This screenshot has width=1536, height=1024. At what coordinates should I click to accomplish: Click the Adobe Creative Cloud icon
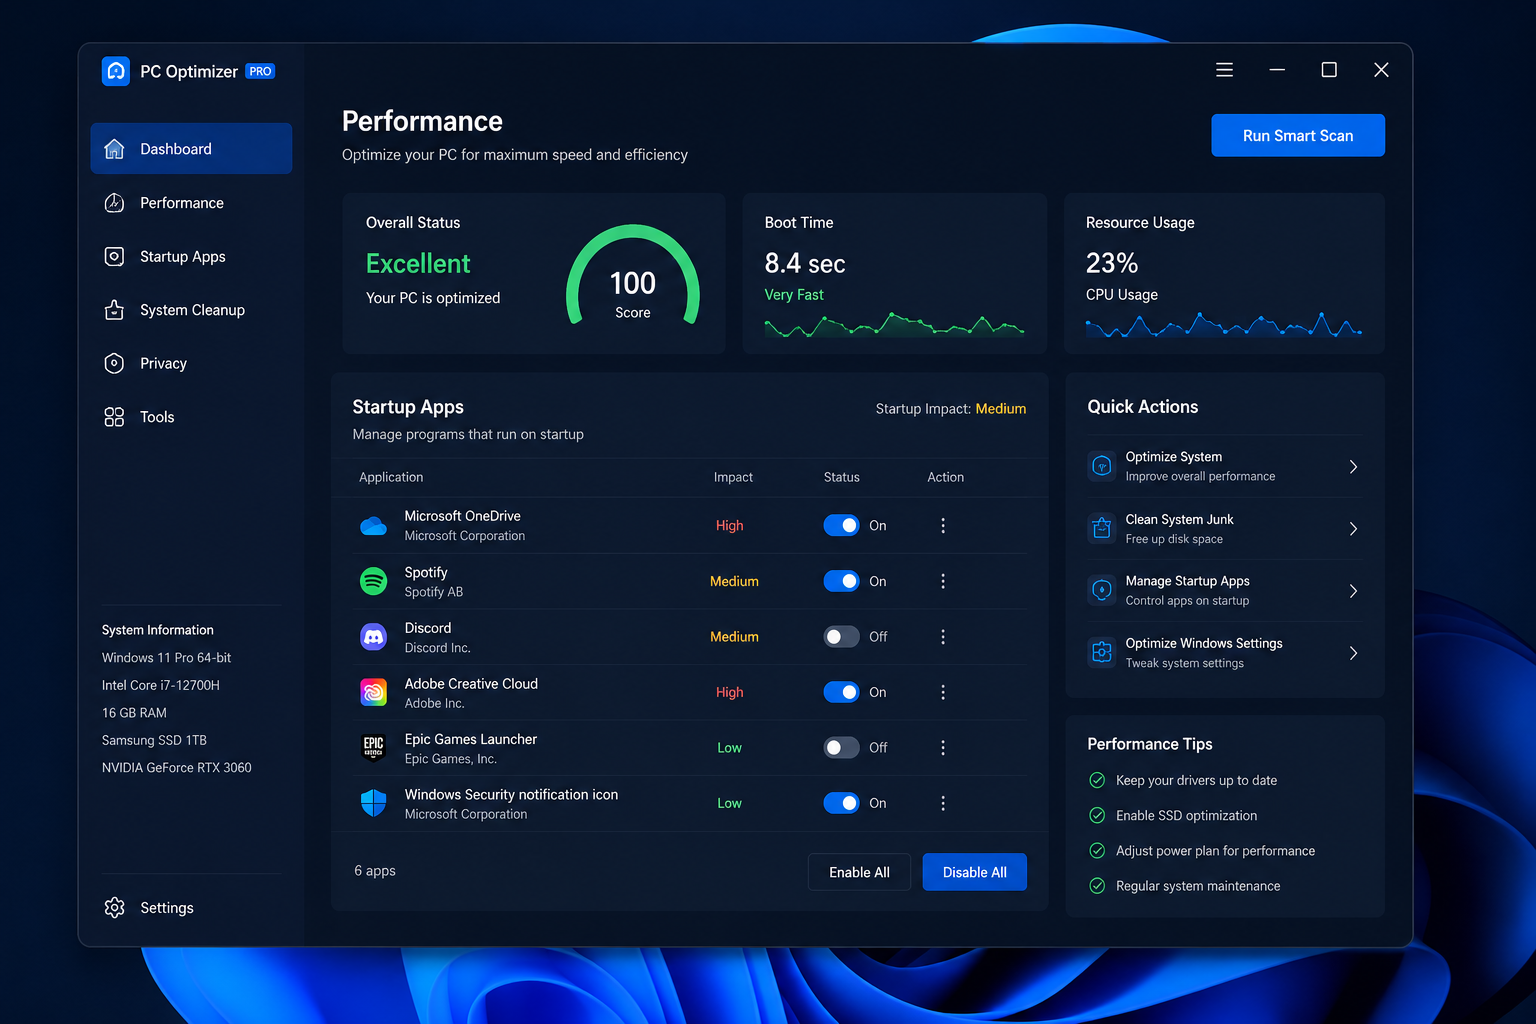(373, 692)
